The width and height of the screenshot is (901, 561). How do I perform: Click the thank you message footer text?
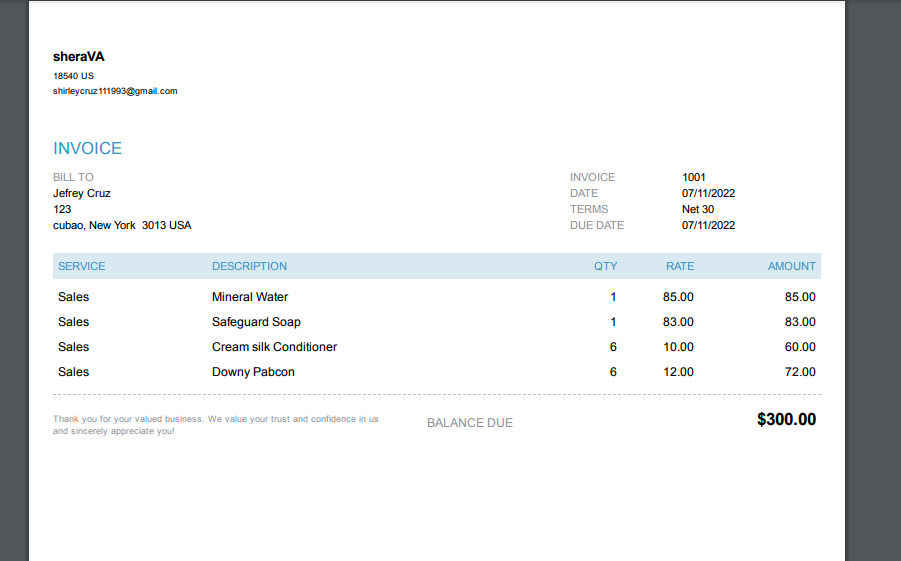pos(215,425)
